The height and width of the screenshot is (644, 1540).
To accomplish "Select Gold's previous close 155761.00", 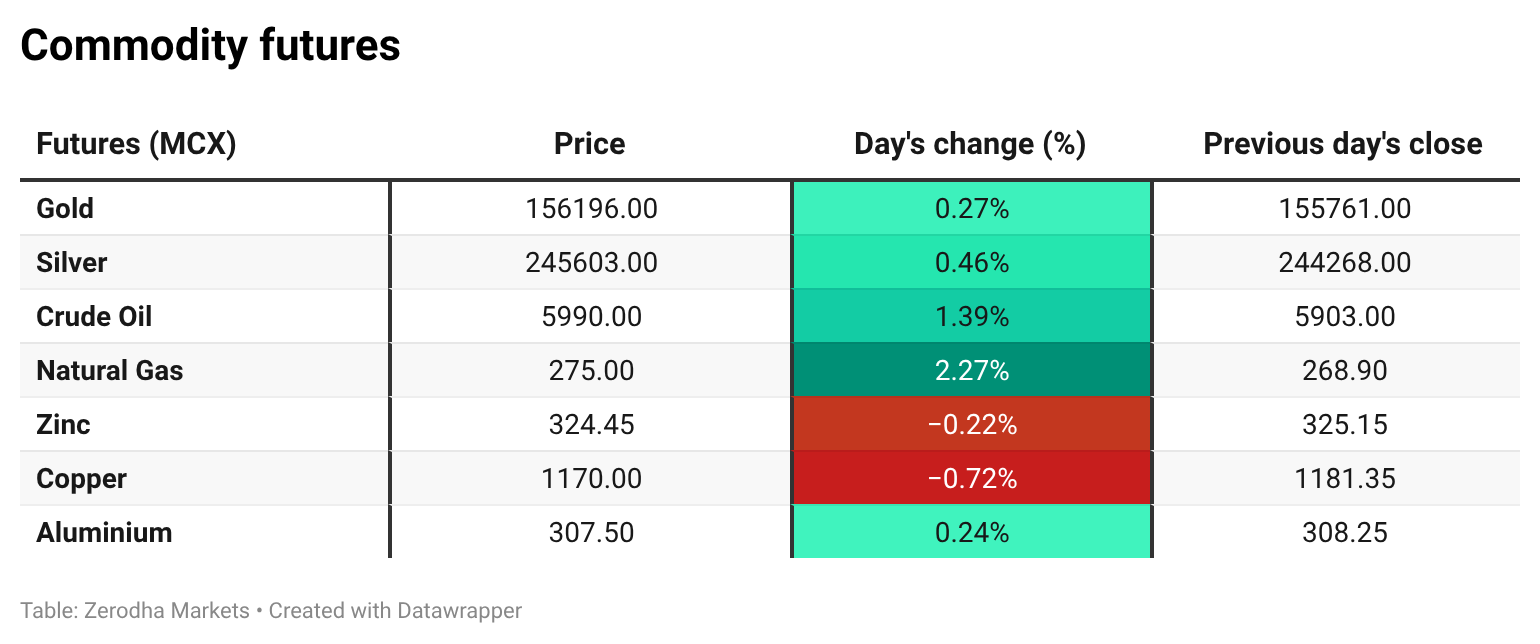I will pos(1344,209).
